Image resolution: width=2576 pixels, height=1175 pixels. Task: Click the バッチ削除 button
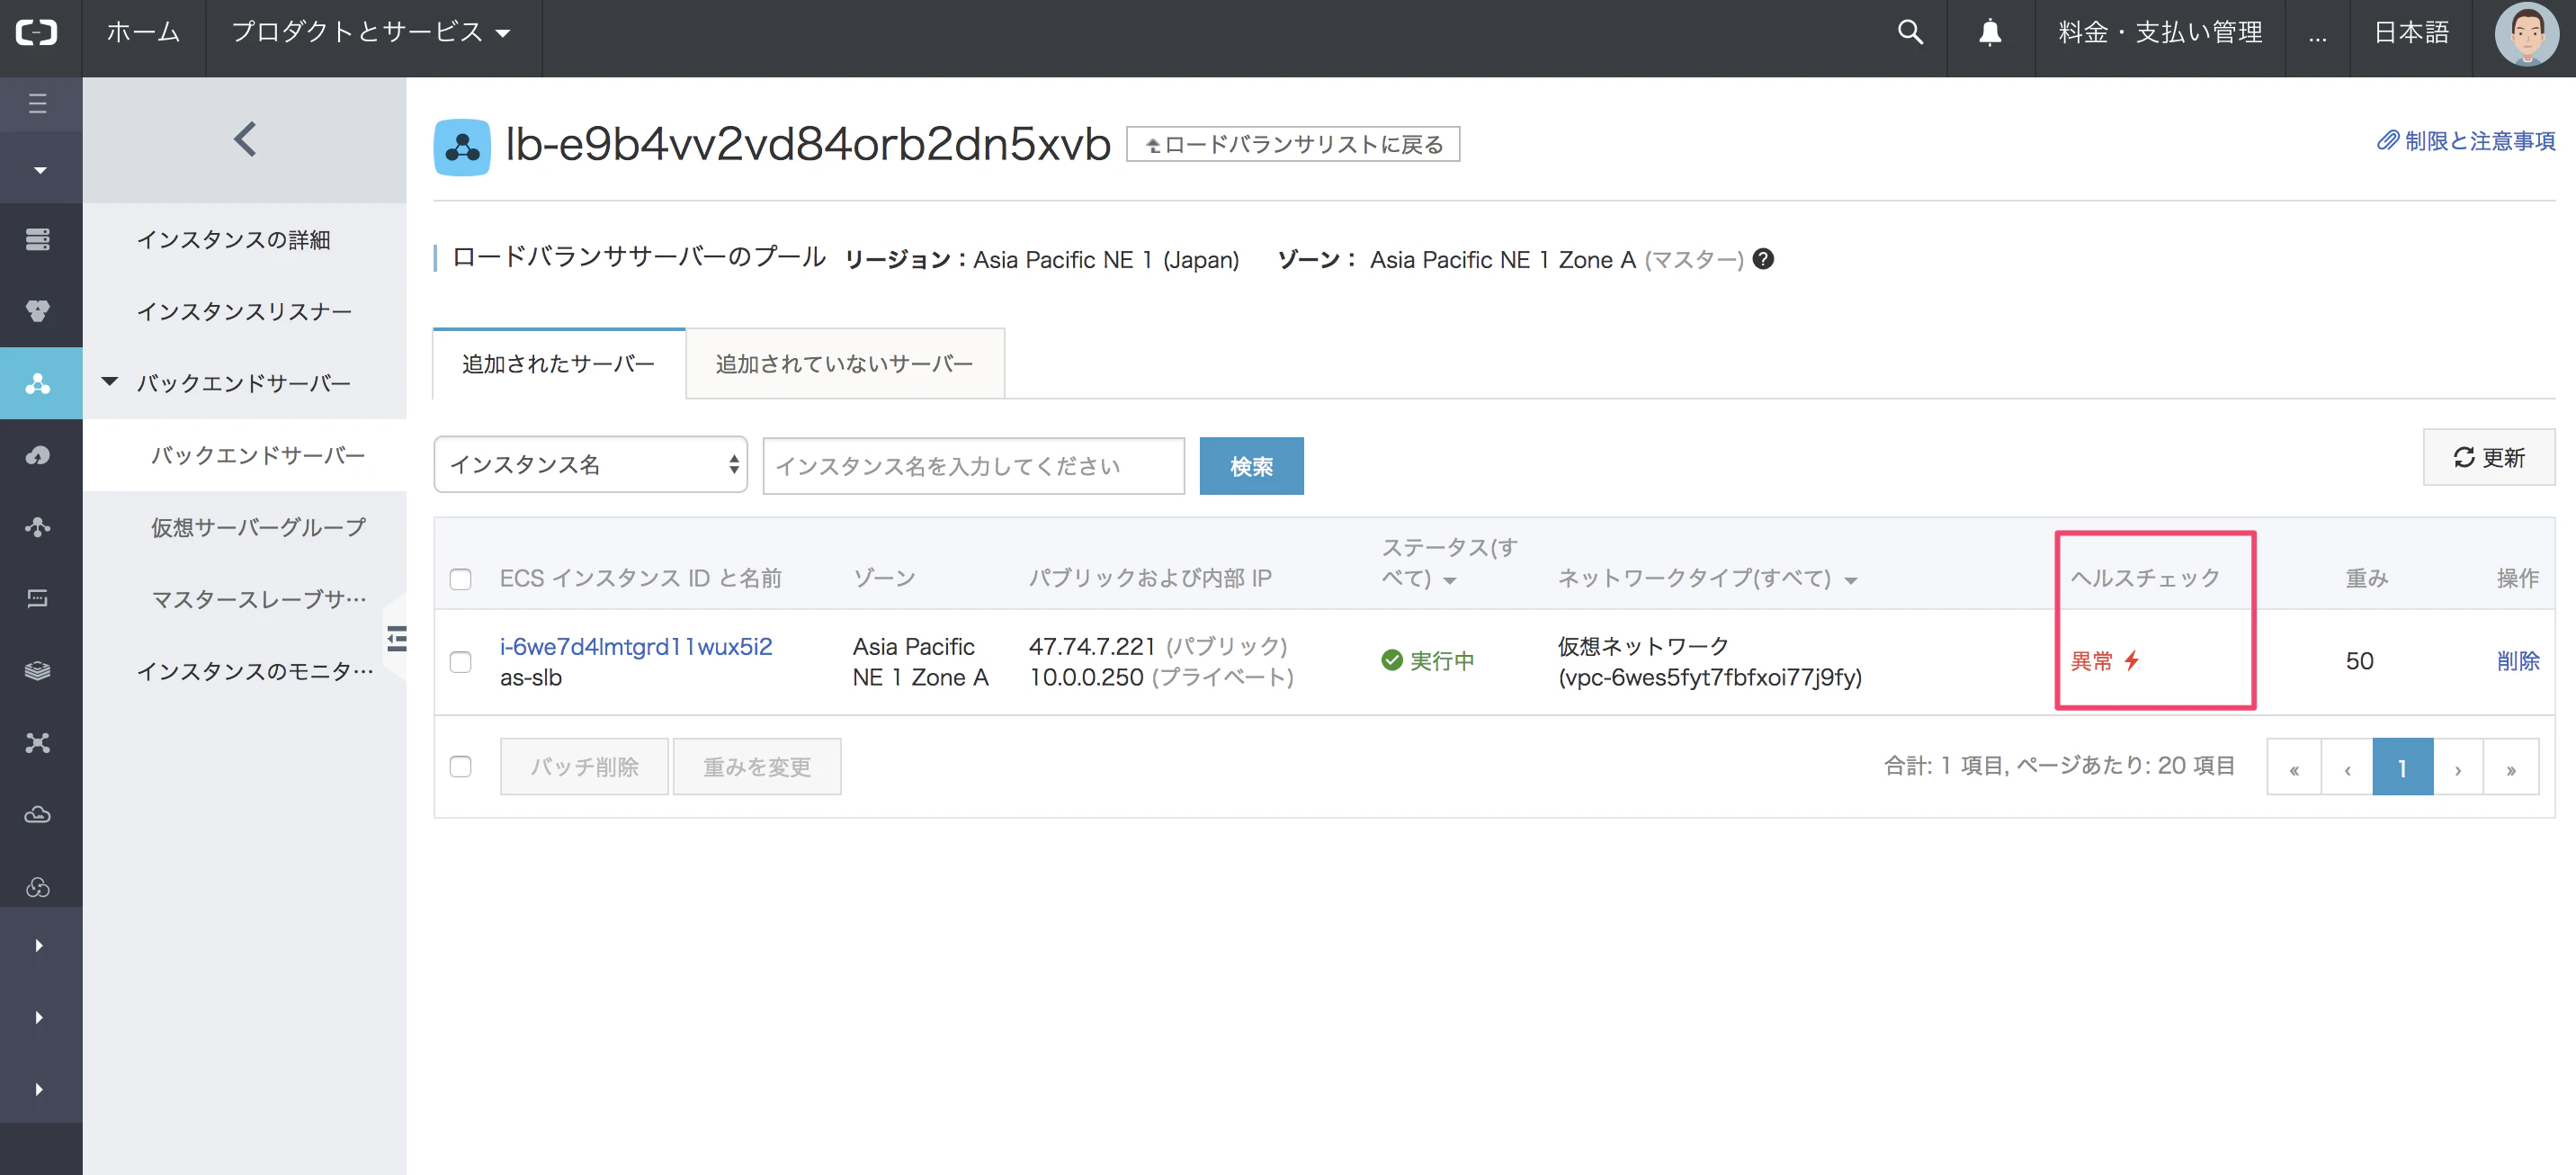click(584, 766)
